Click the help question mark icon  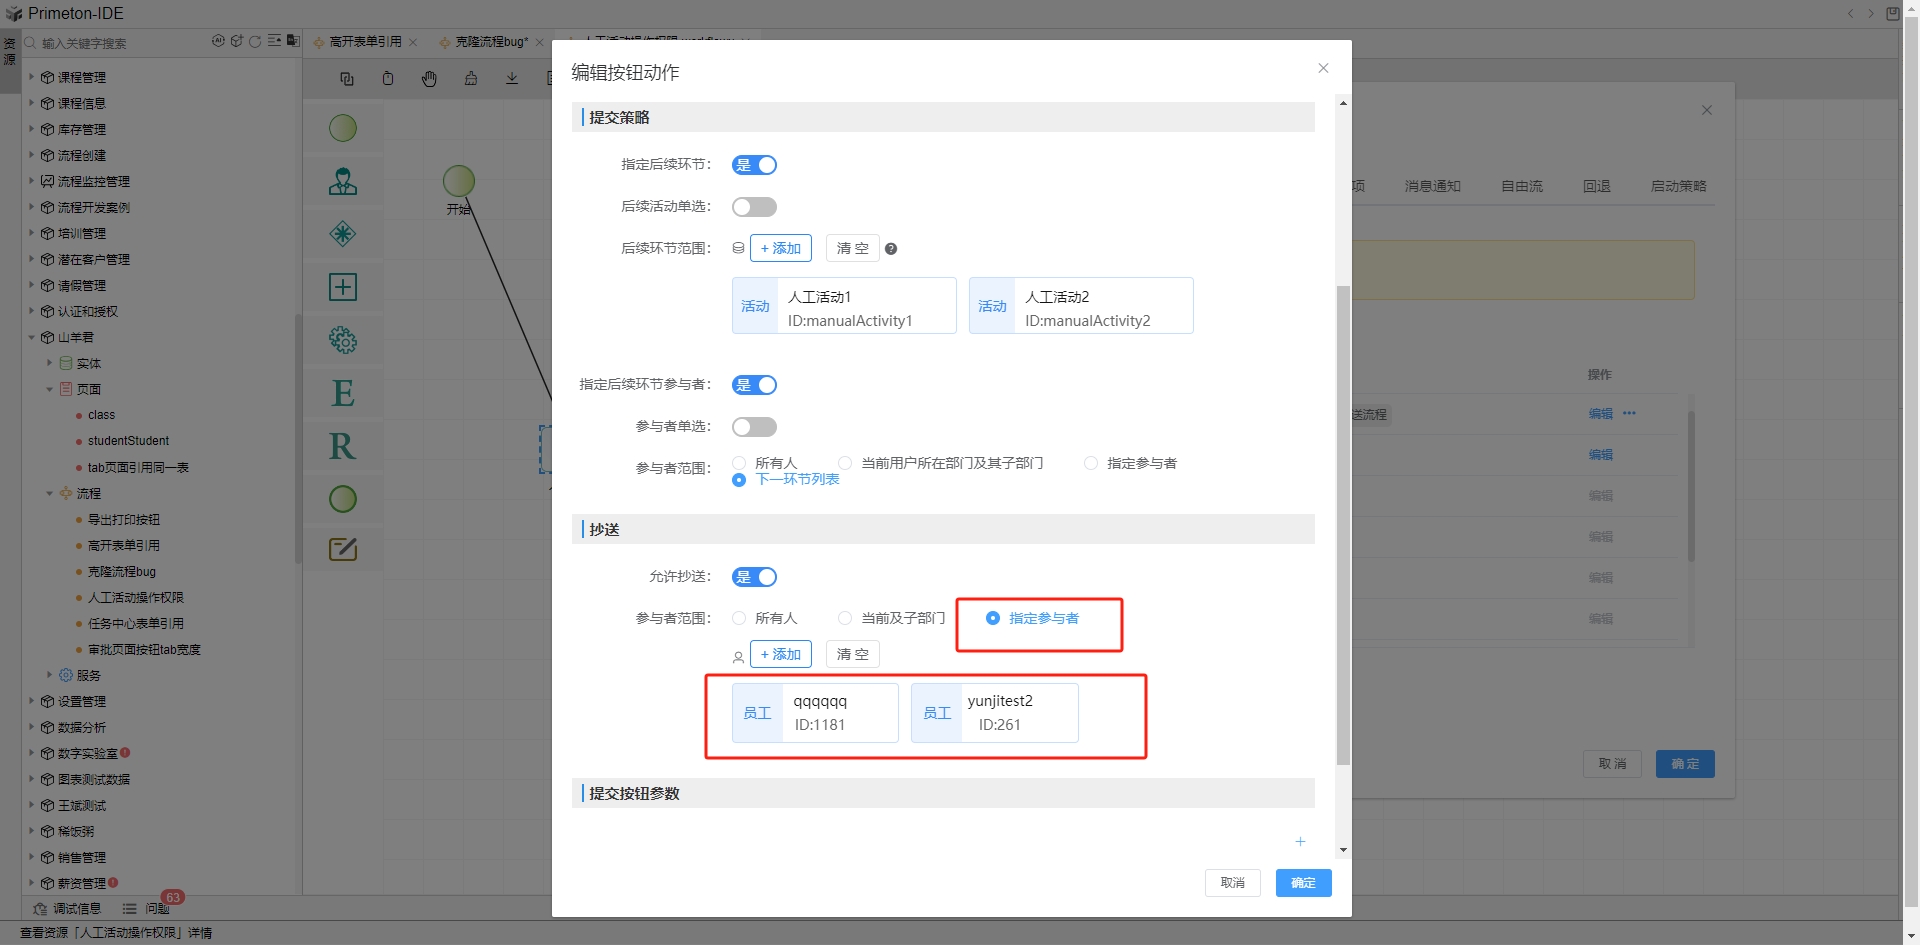[891, 249]
